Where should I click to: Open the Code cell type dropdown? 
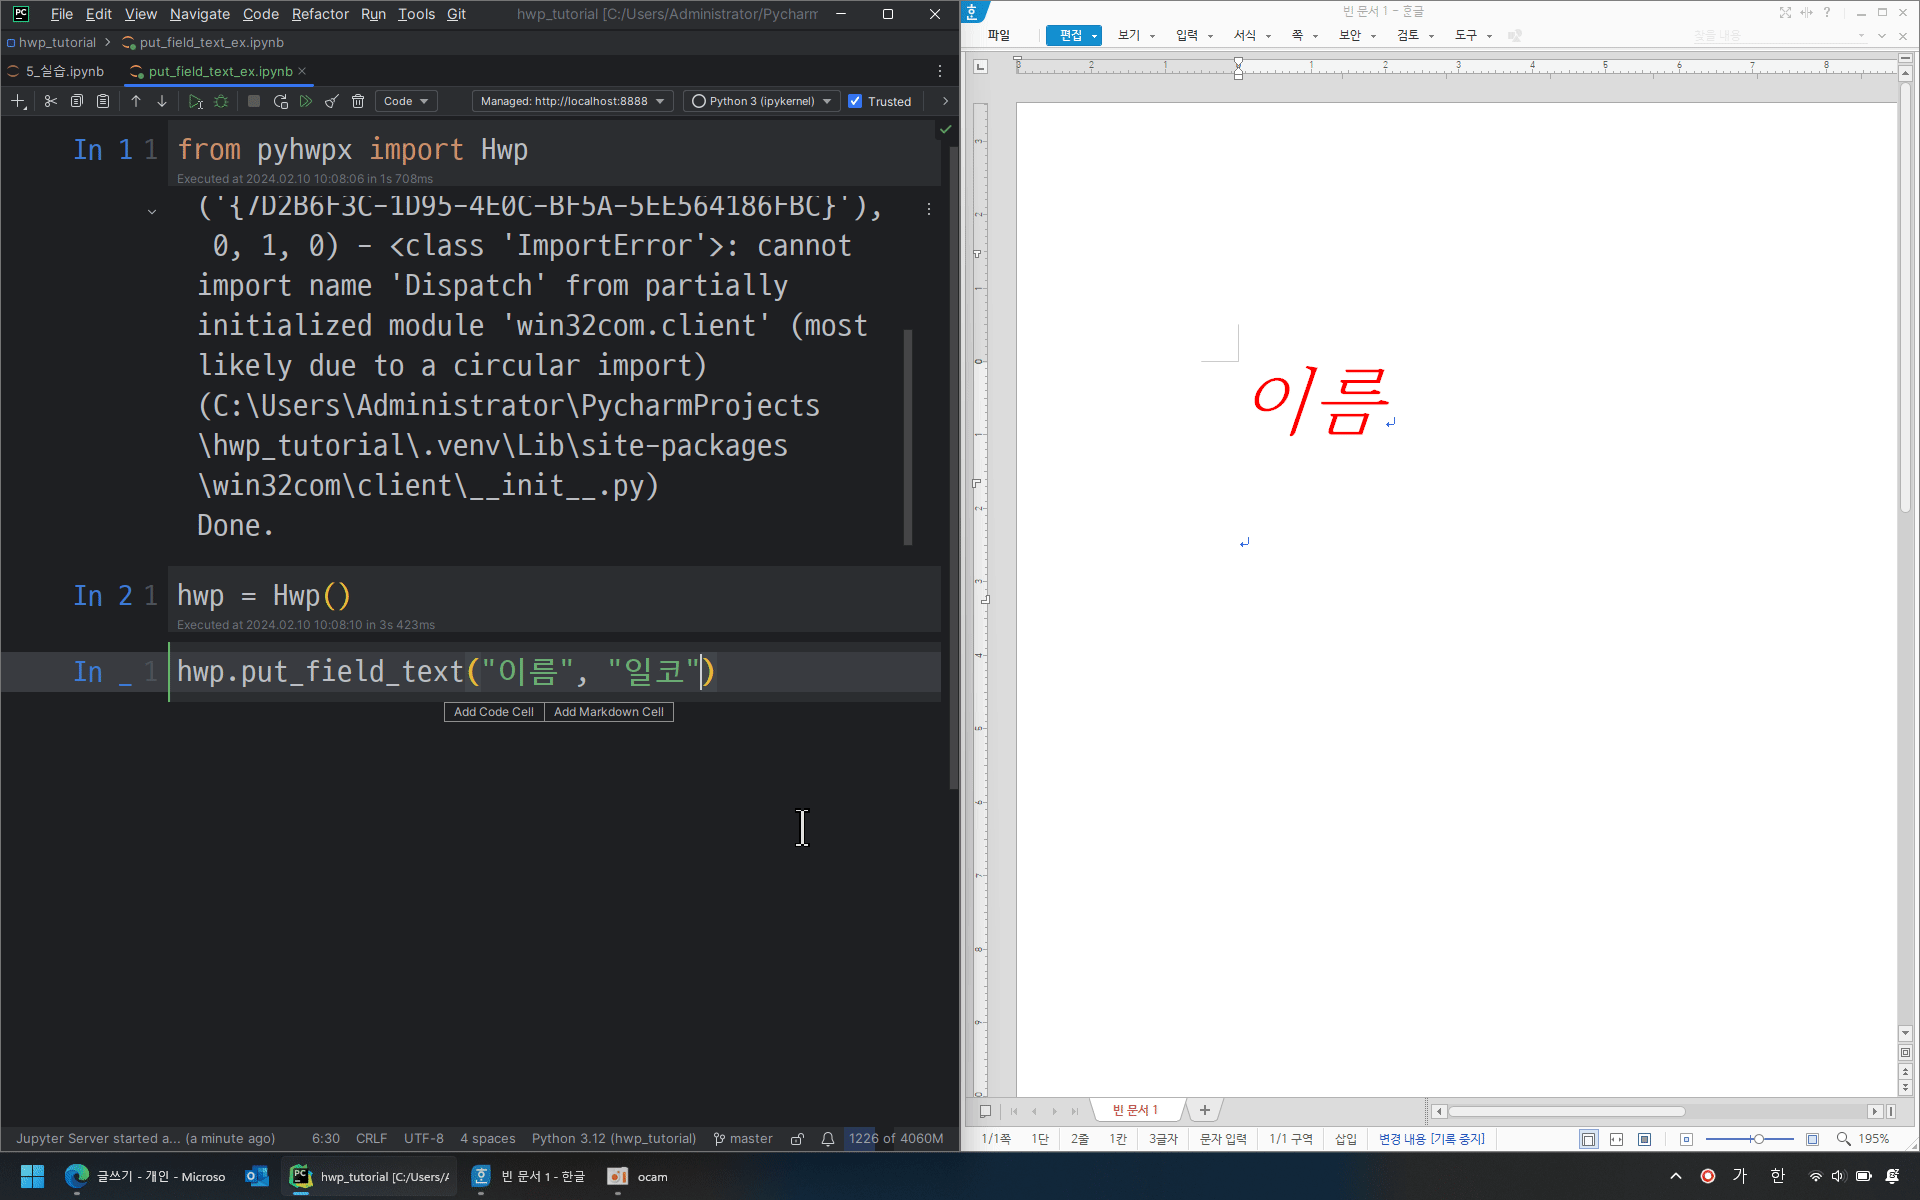pos(405,101)
